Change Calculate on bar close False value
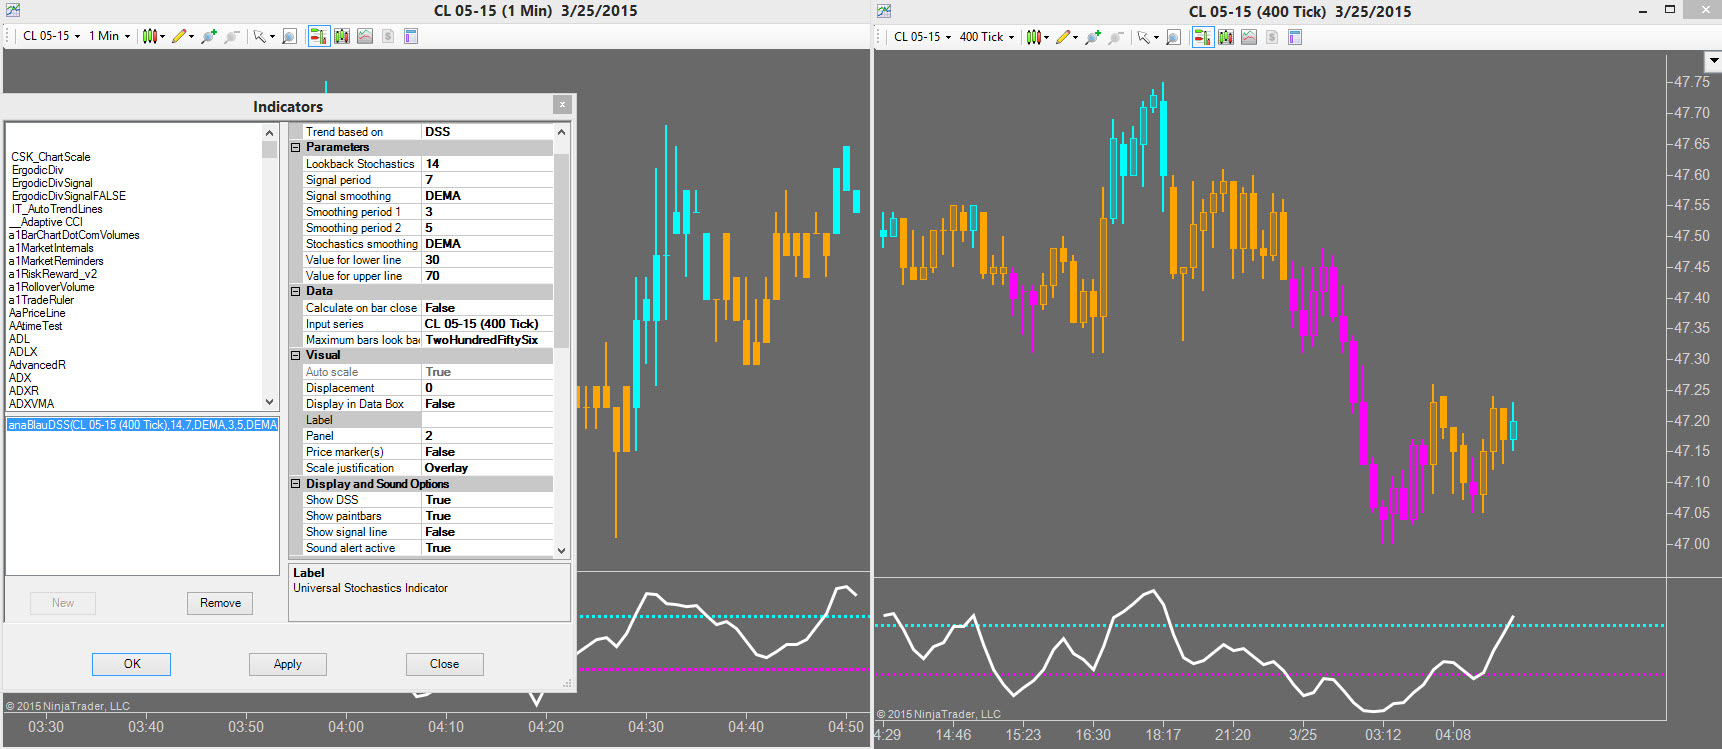 [487, 308]
